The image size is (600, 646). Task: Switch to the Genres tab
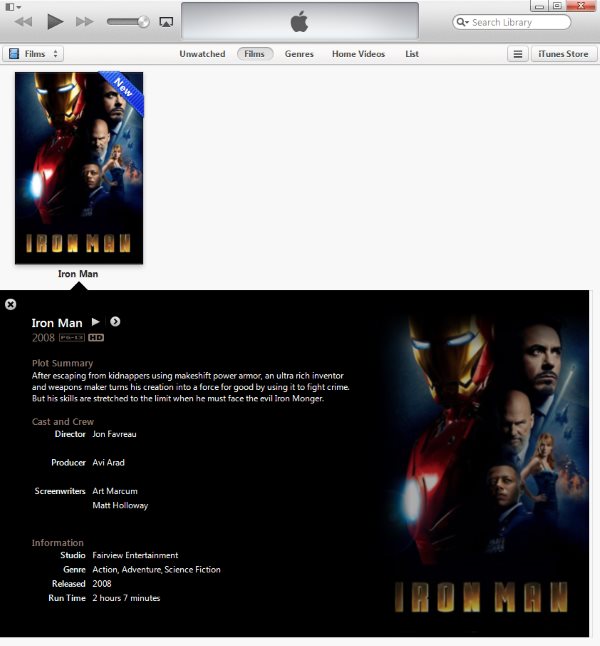point(299,54)
